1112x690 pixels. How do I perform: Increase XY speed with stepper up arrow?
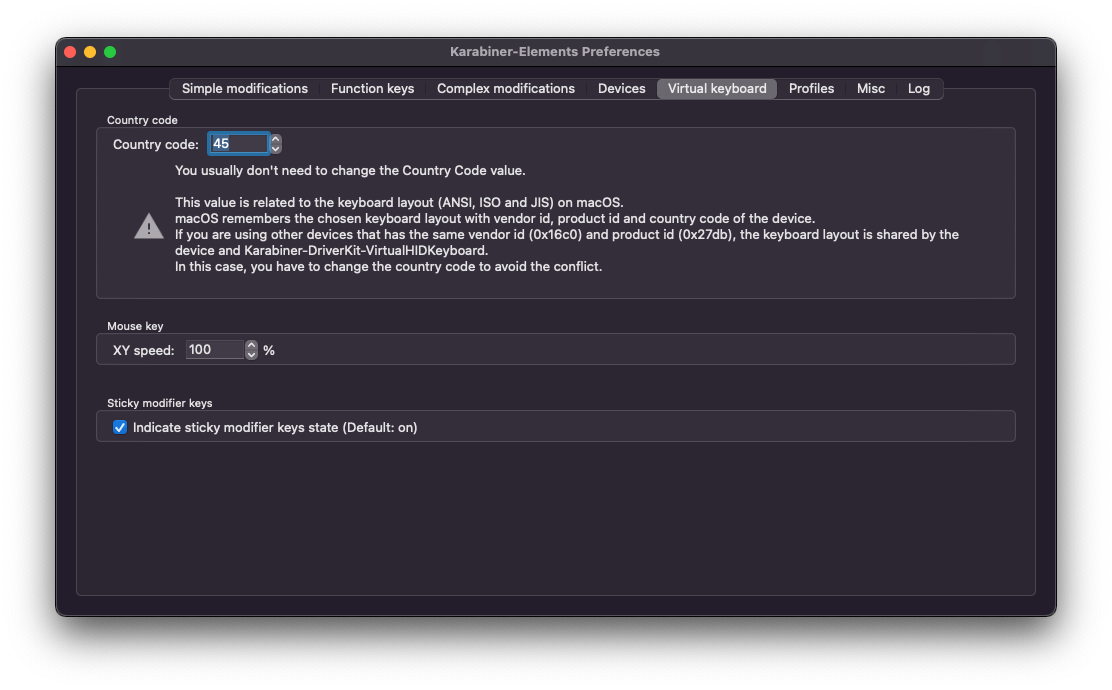pos(251,345)
